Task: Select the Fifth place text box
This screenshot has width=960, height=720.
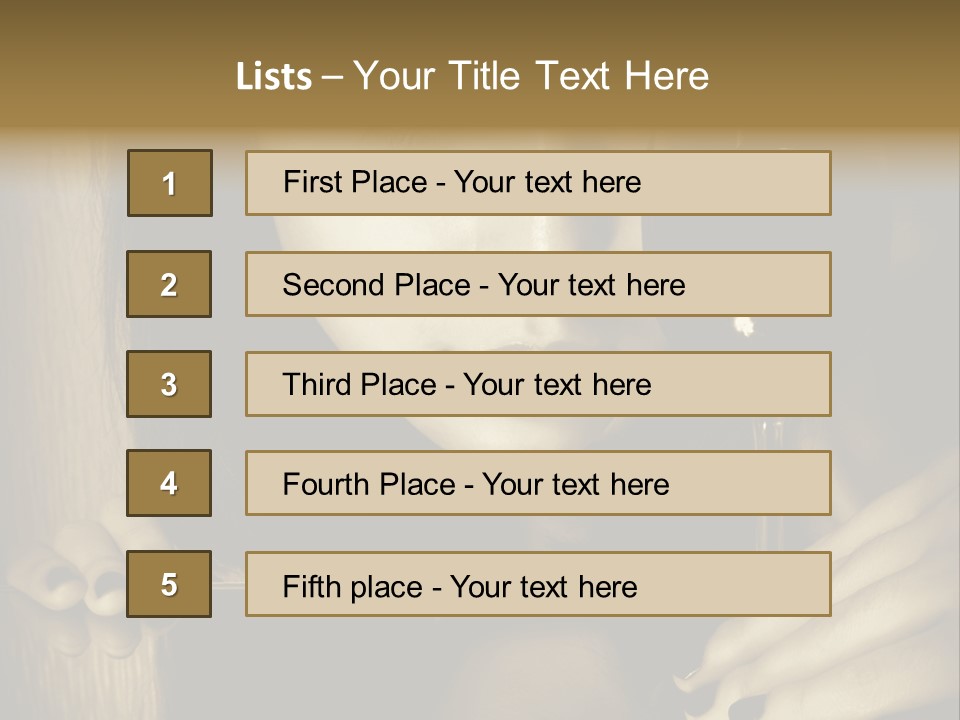Action: [x=538, y=584]
